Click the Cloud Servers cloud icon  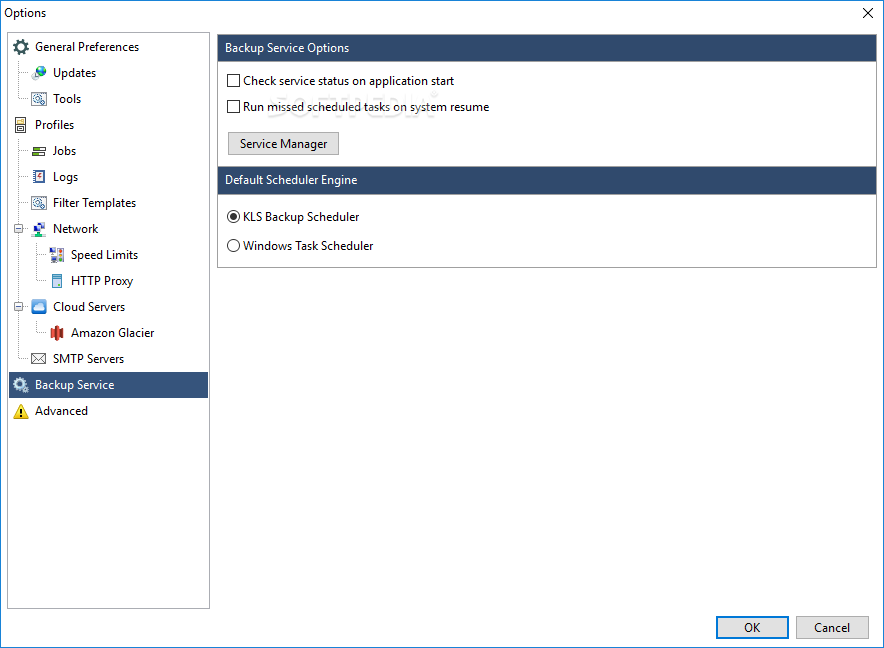pos(39,307)
